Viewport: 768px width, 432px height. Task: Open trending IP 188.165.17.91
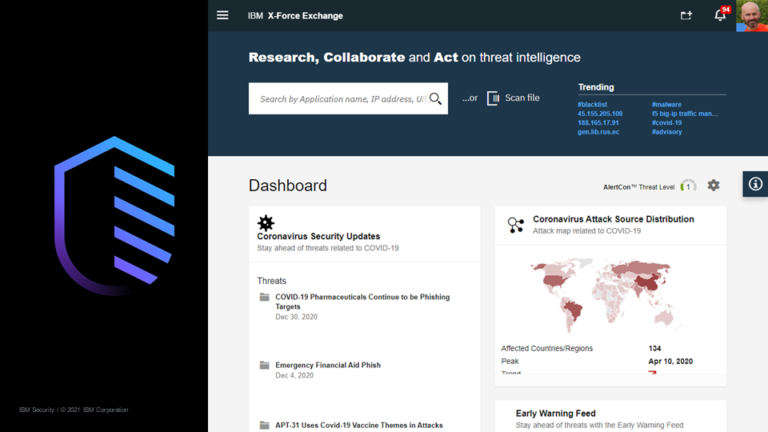coord(598,123)
